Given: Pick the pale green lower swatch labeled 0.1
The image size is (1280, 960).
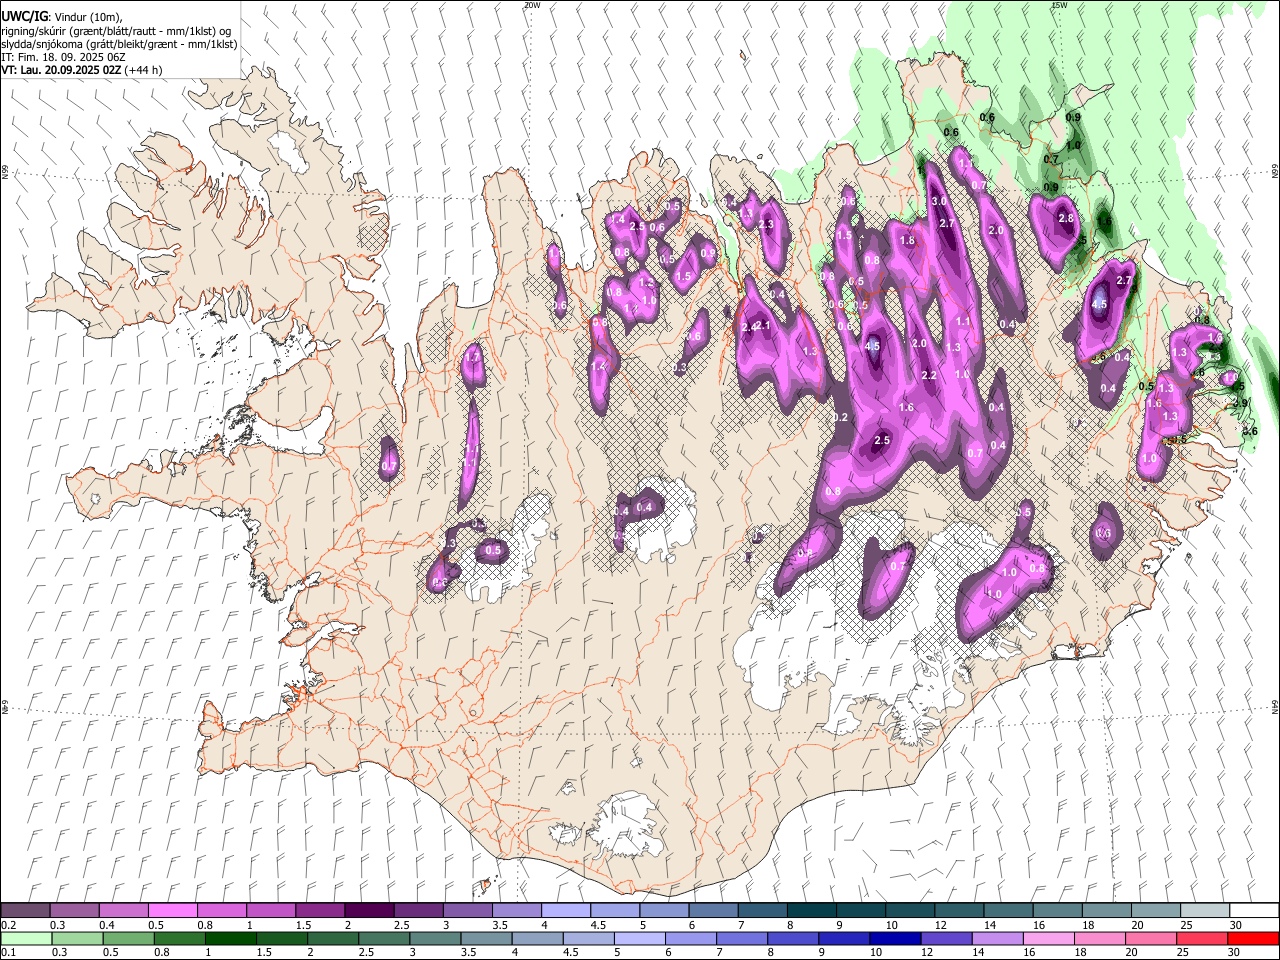Looking at the screenshot, I should [26, 938].
